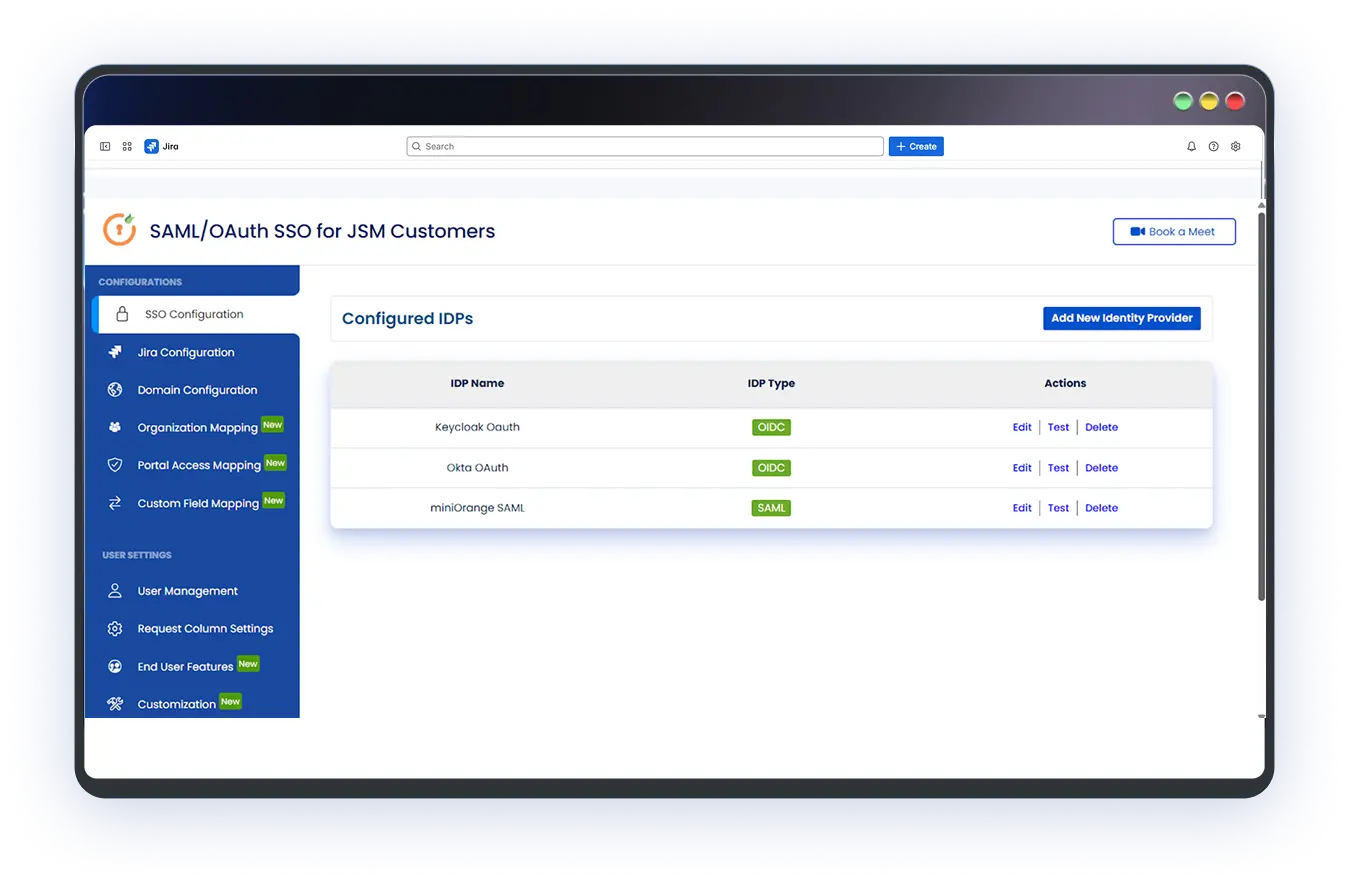Viewport: 1349px width, 884px height.
Task: Click the icon for End User Features
Action: [115, 667]
